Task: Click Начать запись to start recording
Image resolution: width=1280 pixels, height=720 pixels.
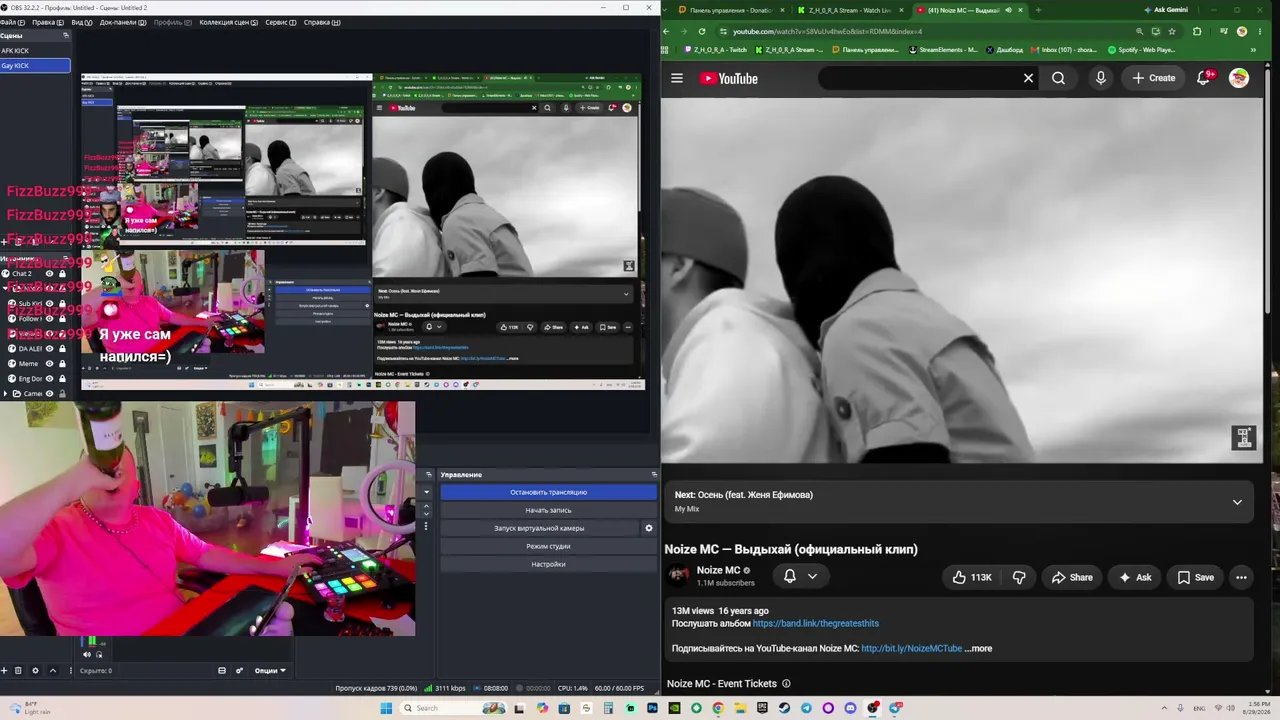Action: click(548, 510)
